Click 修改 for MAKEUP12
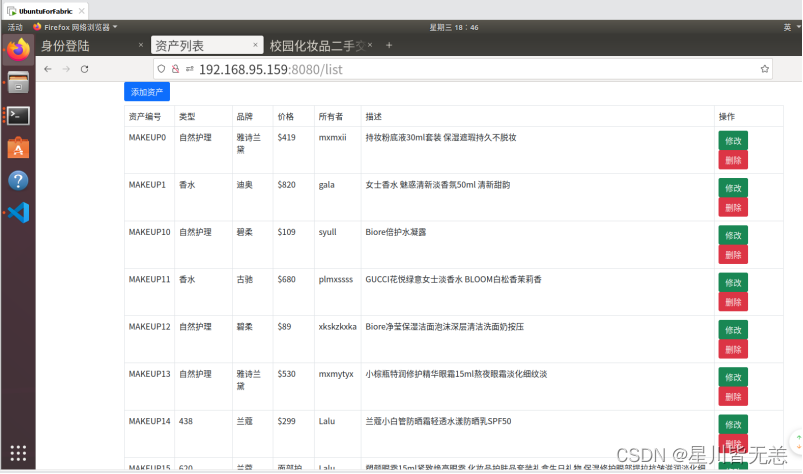This screenshot has width=803, height=474. point(733,330)
